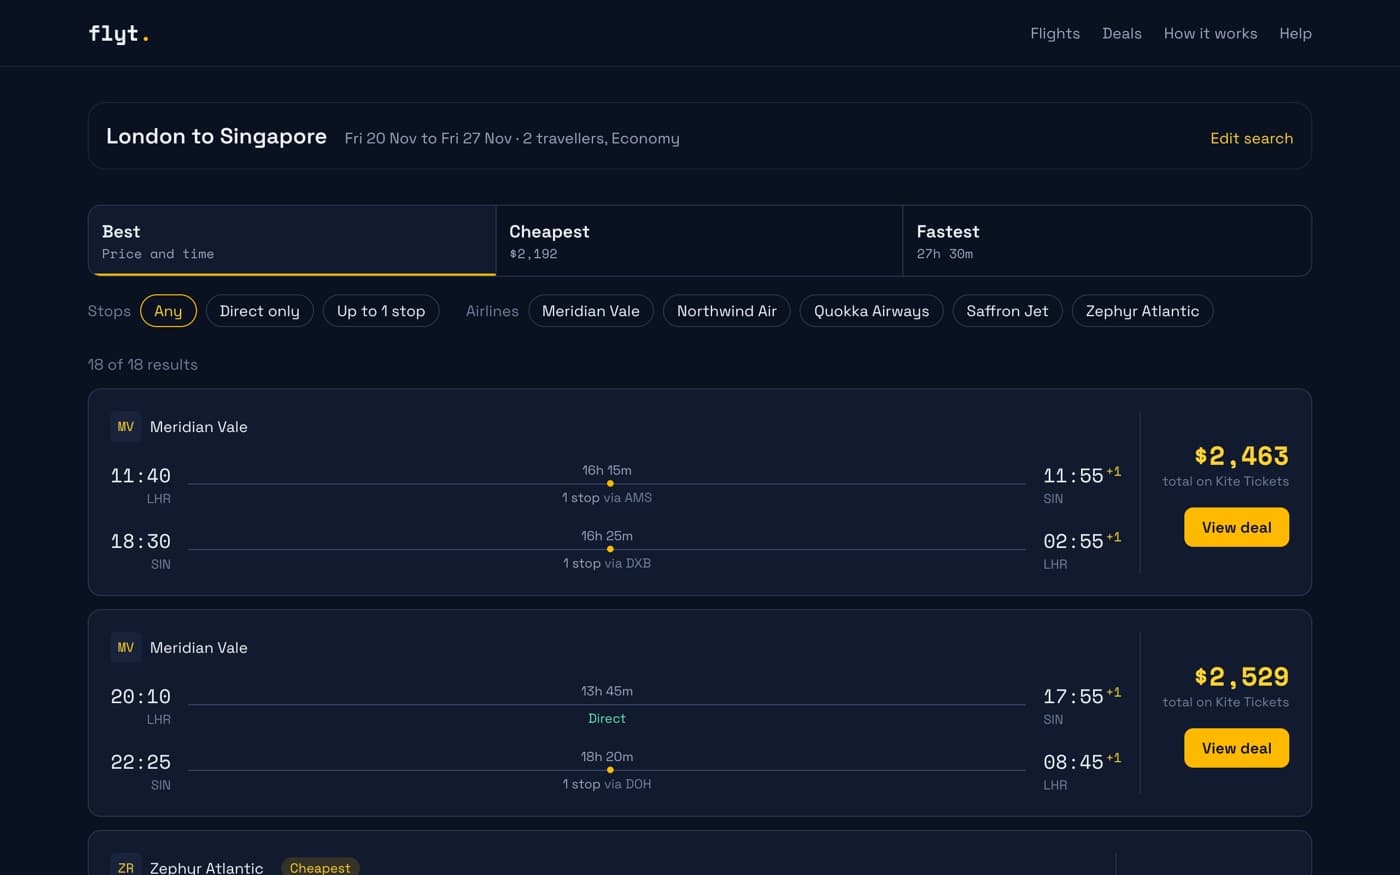Click the 02:55 +1 LHR arrival time

point(1082,541)
